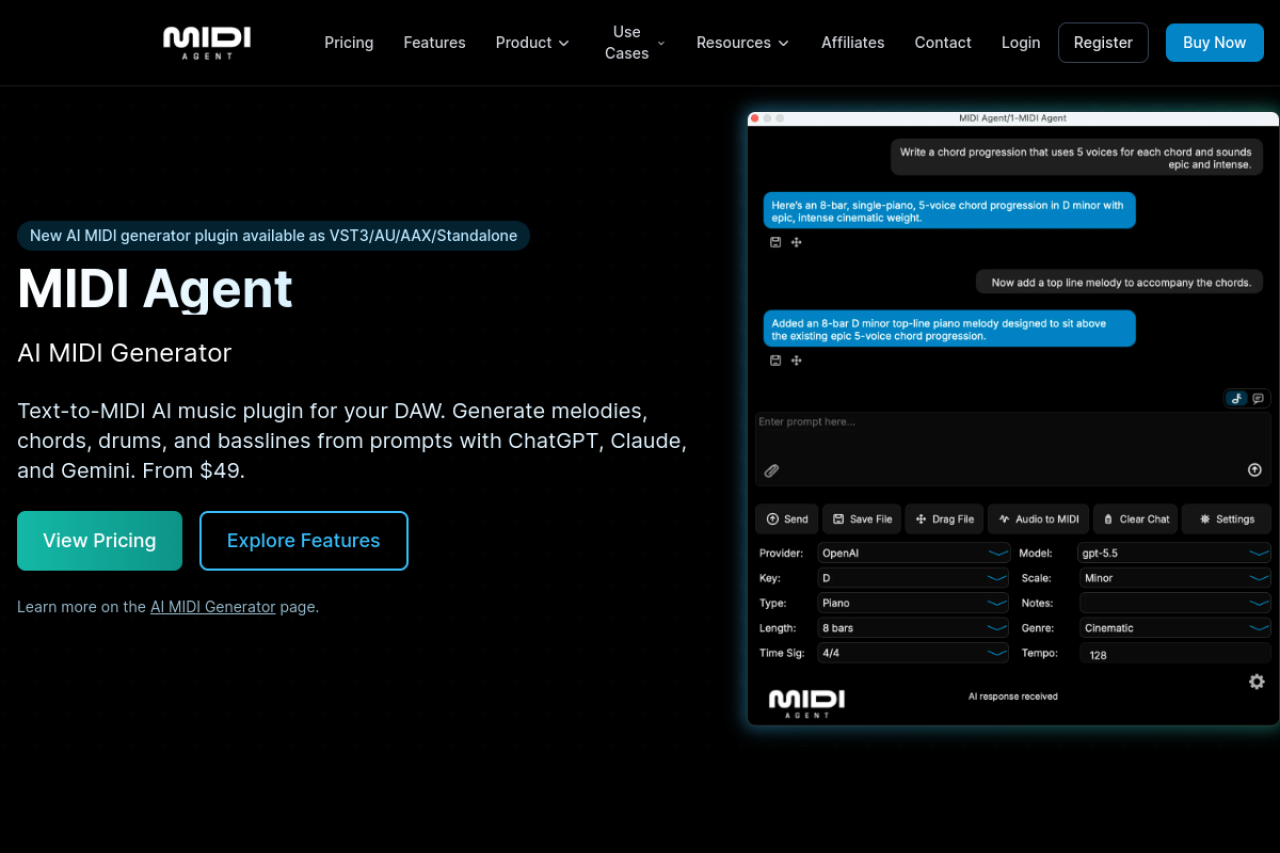Screen dimensions: 1280x853
Task: Click the paperclip attach icon in prompt box
Action: click(x=772, y=470)
